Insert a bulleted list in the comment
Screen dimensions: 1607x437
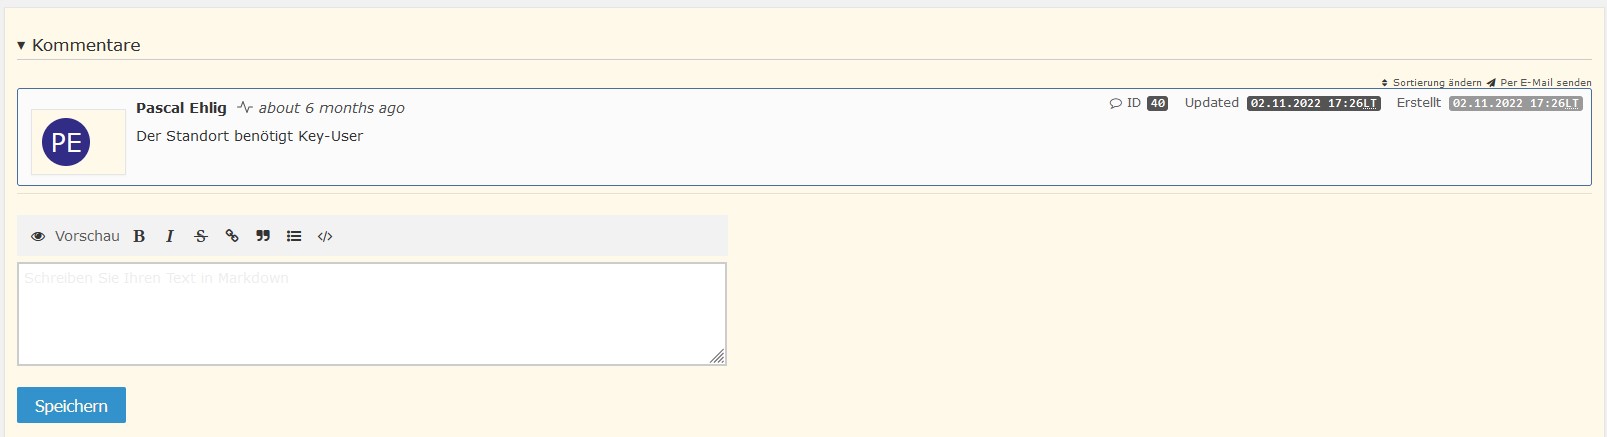tap(294, 236)
